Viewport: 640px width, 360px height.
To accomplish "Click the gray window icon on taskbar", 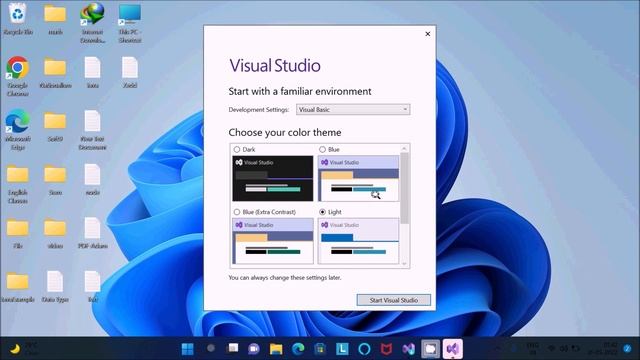I will coord(431,349).
